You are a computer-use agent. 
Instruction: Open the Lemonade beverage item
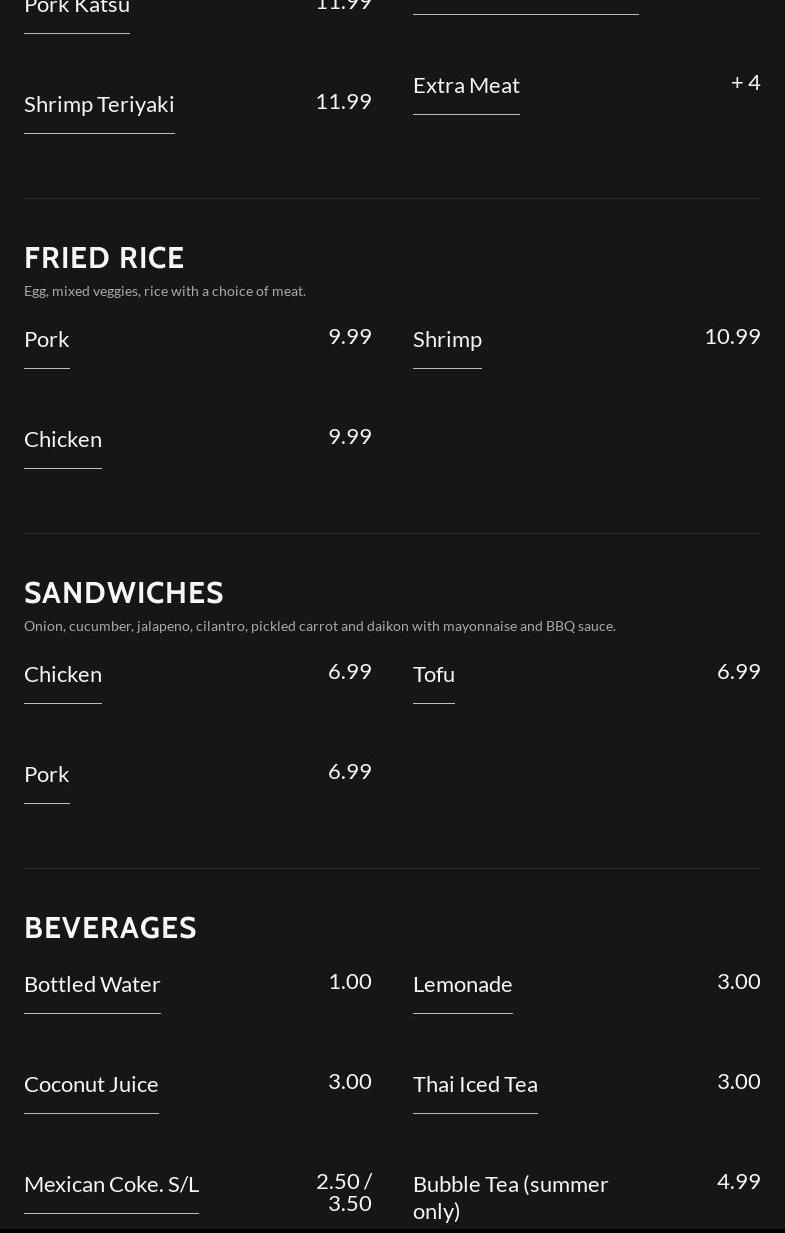pyautogui.click(x=463, y=984)
